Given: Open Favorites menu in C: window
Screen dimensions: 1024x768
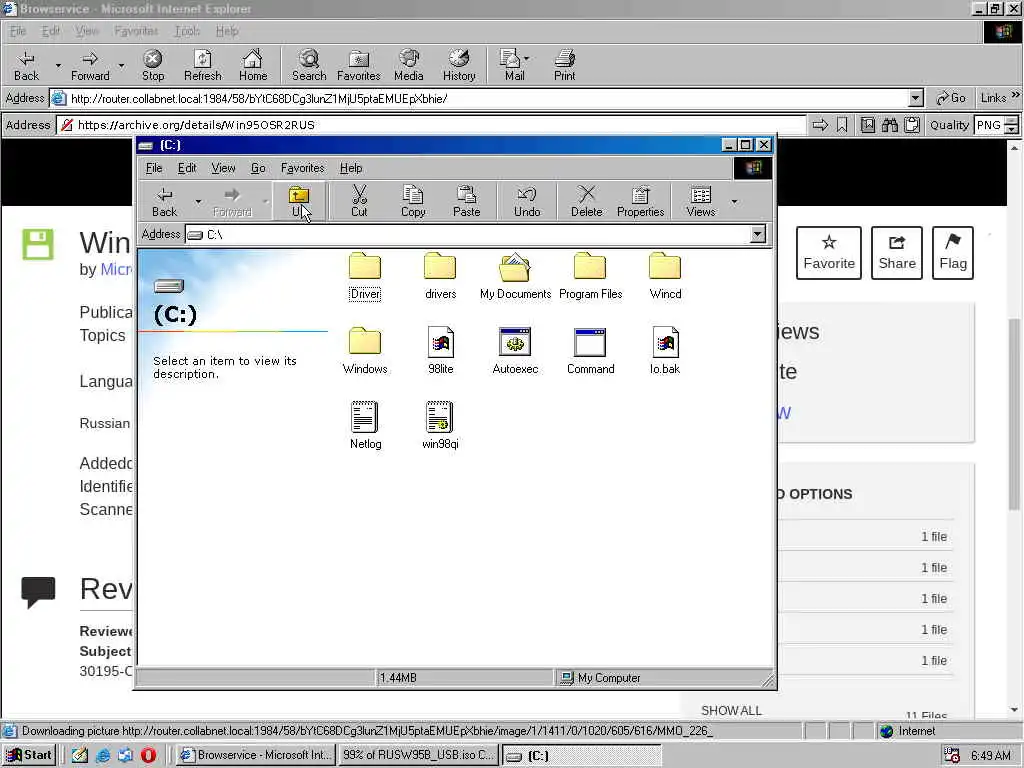Looking at the screenshot, I should pyautogui.click(x=302, y=168).
